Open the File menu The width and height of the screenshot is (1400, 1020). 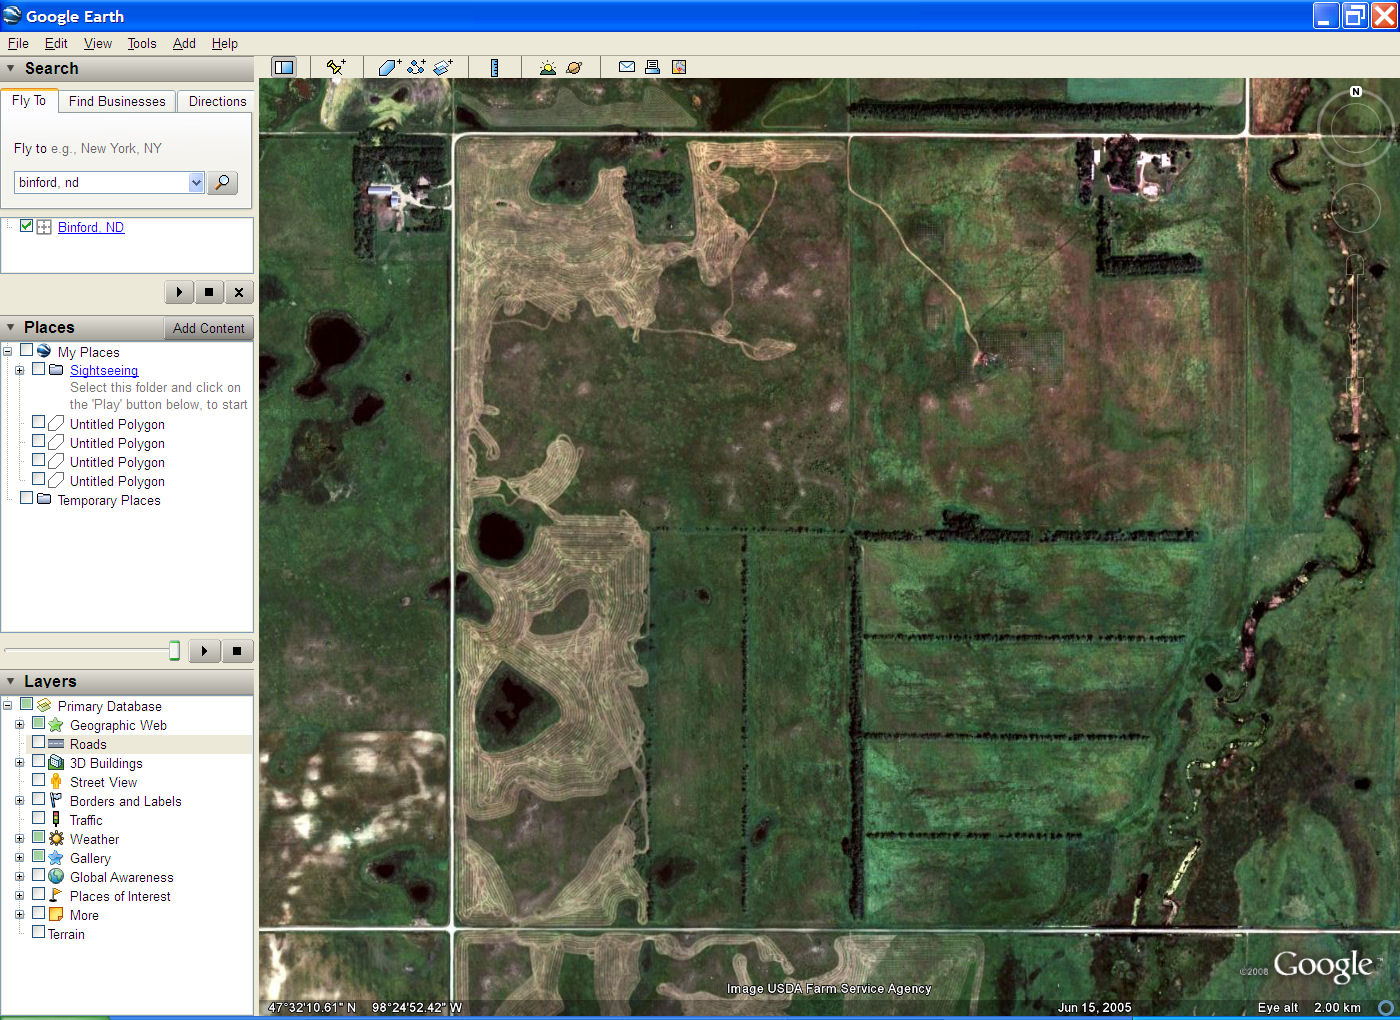[18, 43]
